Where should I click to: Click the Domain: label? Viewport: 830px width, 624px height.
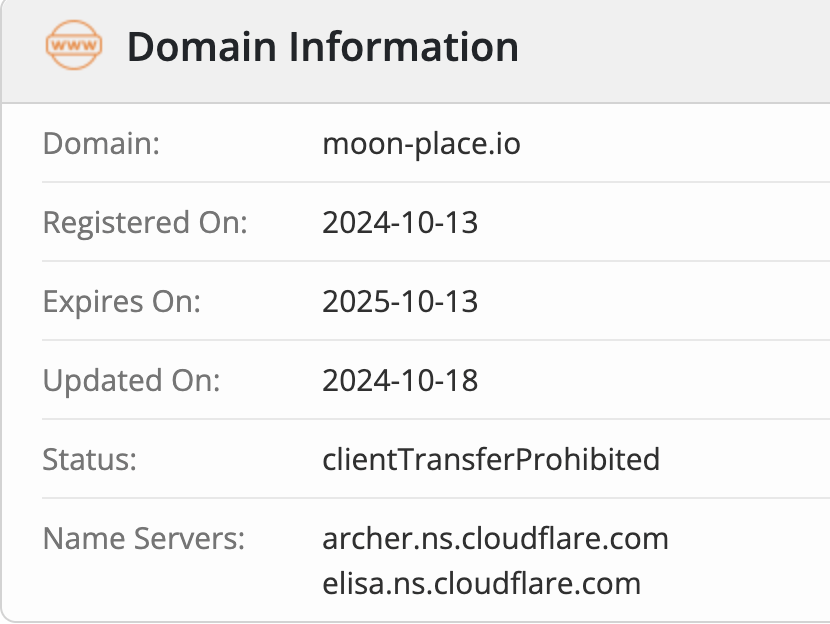coord(101,143)
